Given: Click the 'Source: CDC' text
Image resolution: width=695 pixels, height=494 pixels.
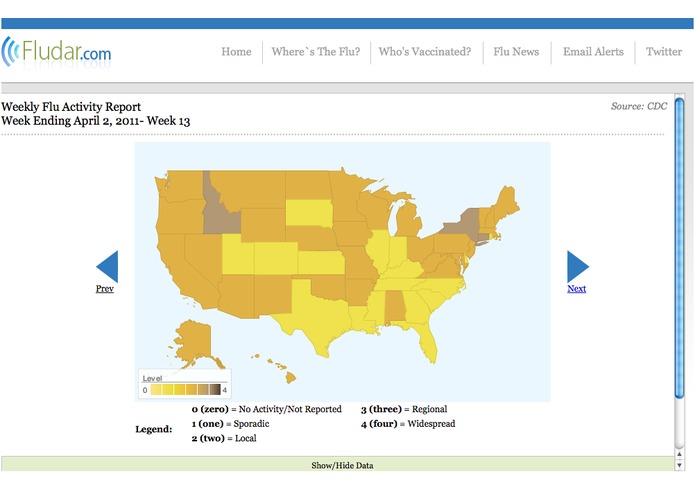Looking at the screenshot, I should pyautogui.click(x=639, y=106).
